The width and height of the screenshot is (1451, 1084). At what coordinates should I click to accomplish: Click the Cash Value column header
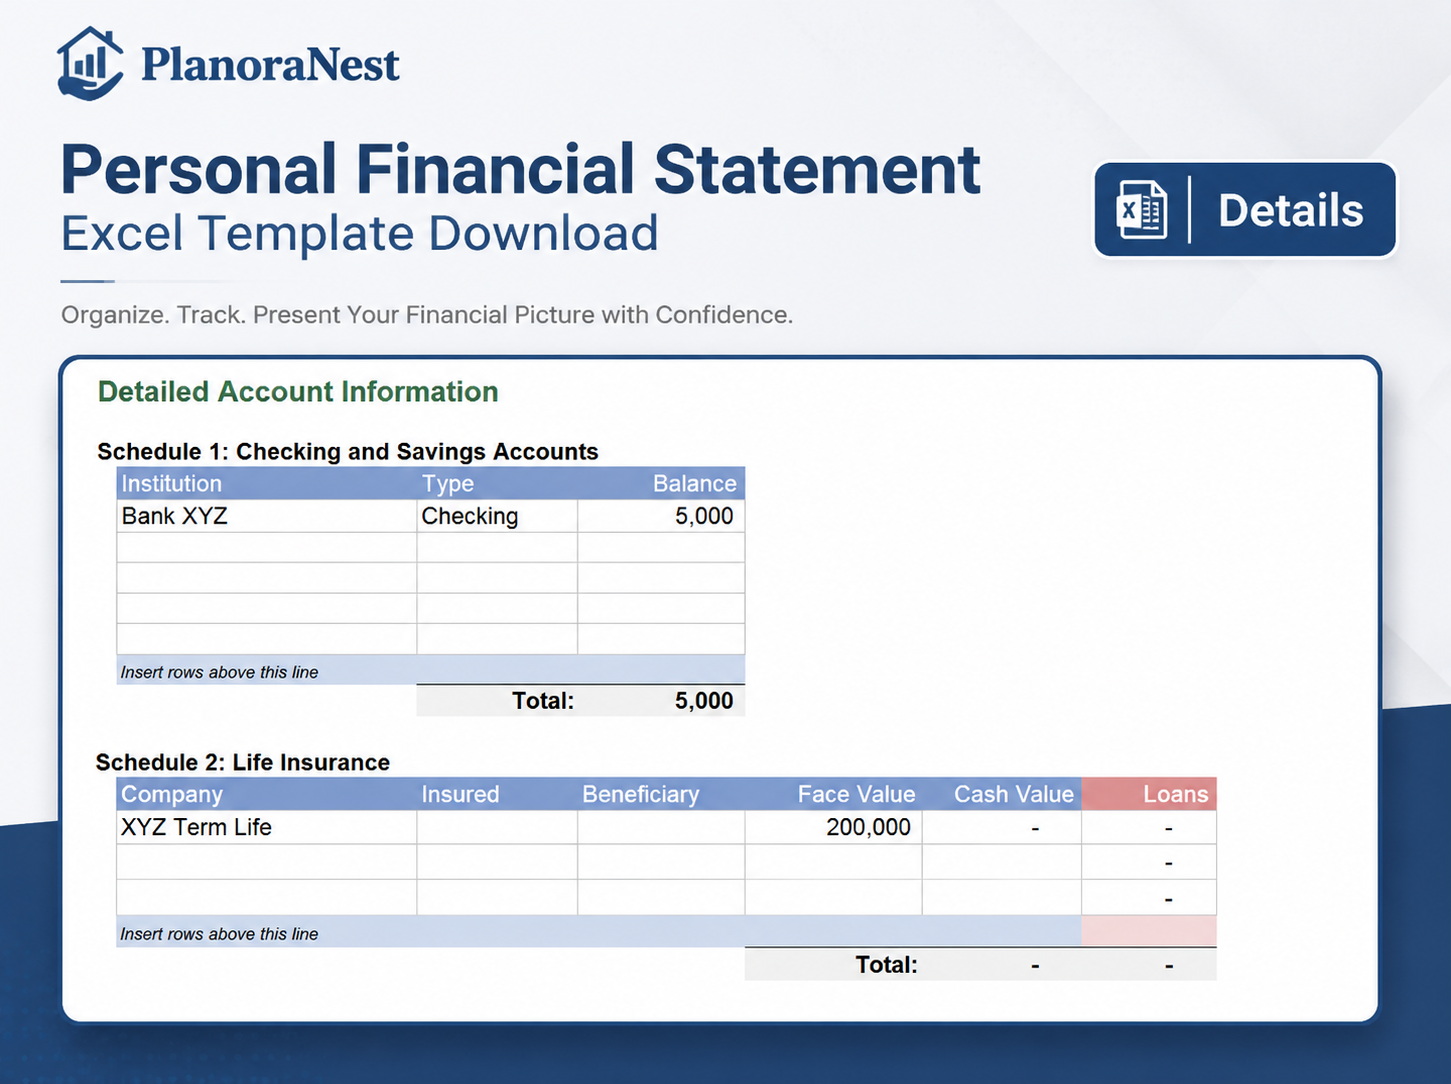[1001, 794]
